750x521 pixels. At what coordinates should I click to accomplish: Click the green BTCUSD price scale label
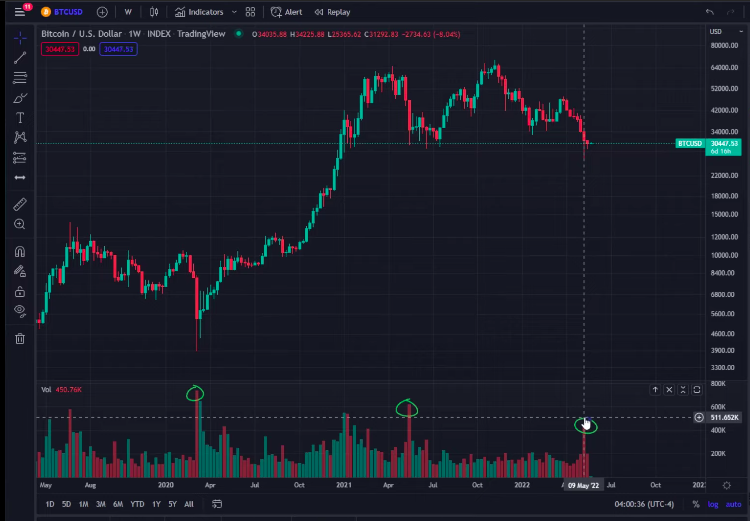[690, 144]
